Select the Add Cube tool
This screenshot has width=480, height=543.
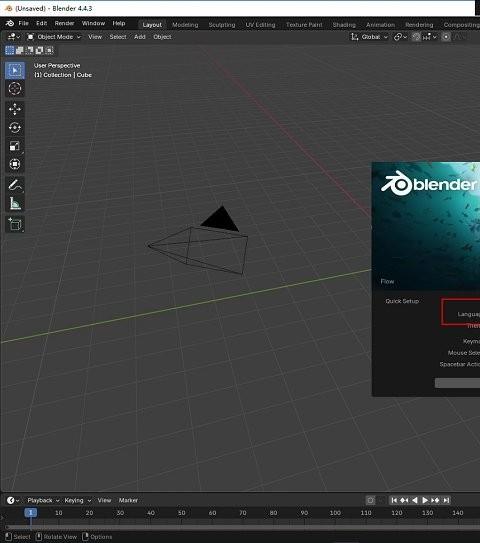click(15, 224)
